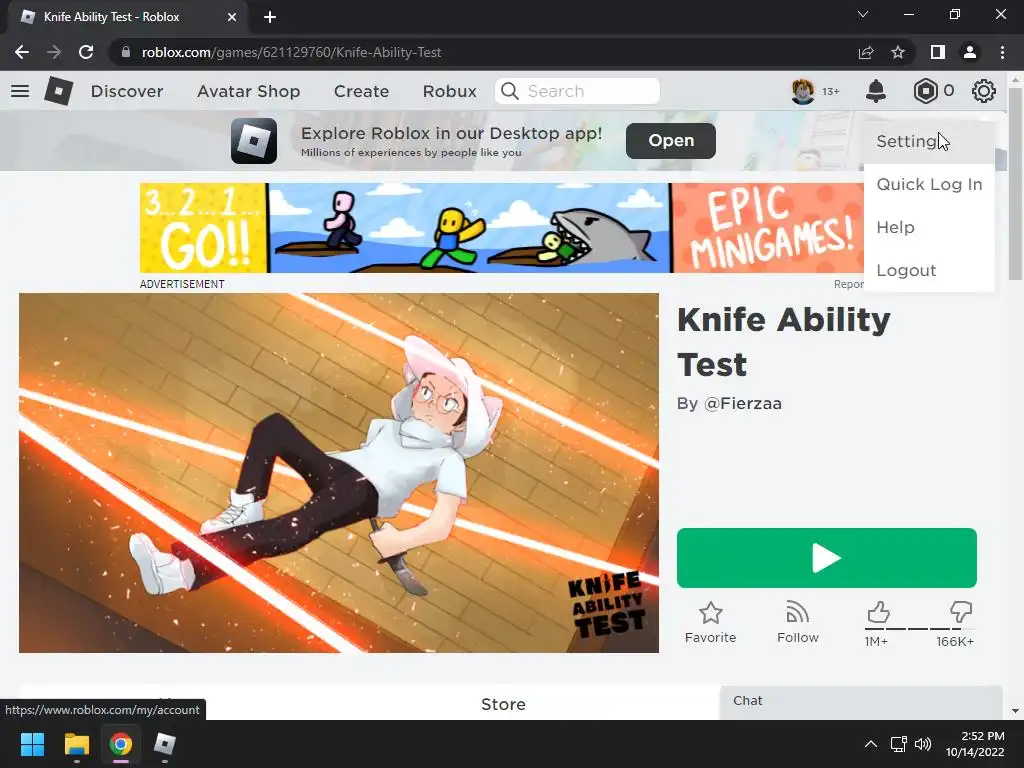Open the tab search dropdown arrow
This screenshot has width=1024, height=768.
pyautogui.click(x=863, y=14)
